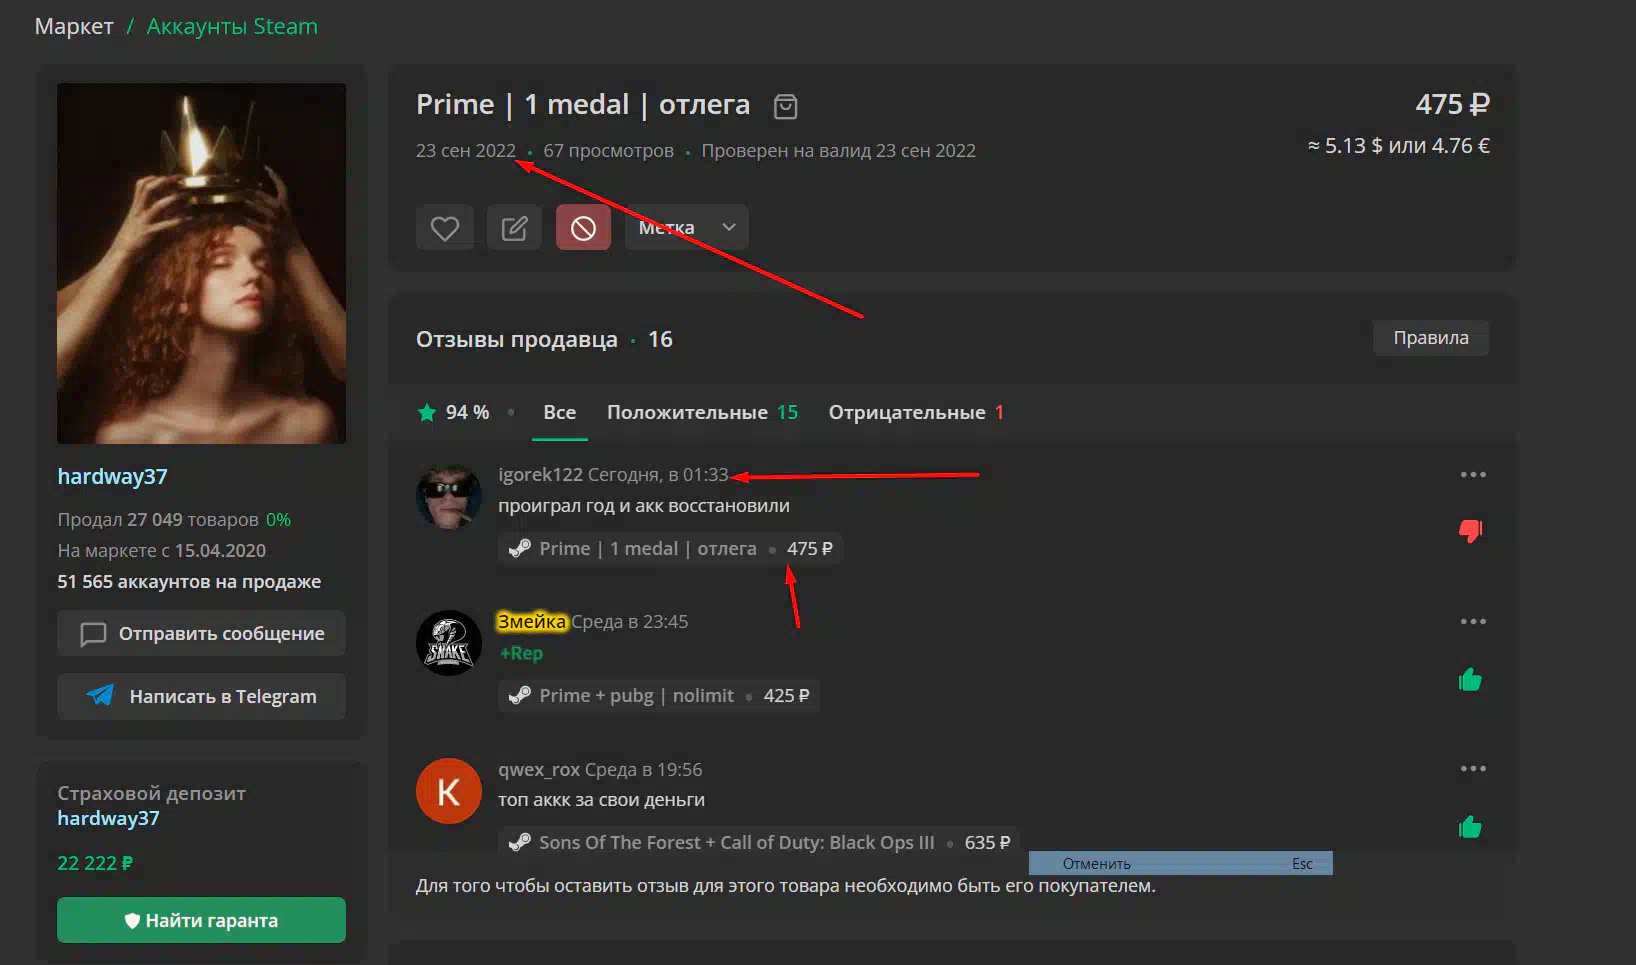Viewport: 1636px width, 965px height.
Task: Open the edit note pencil icon
Action: pyautogui.click(x=514, y=228)
